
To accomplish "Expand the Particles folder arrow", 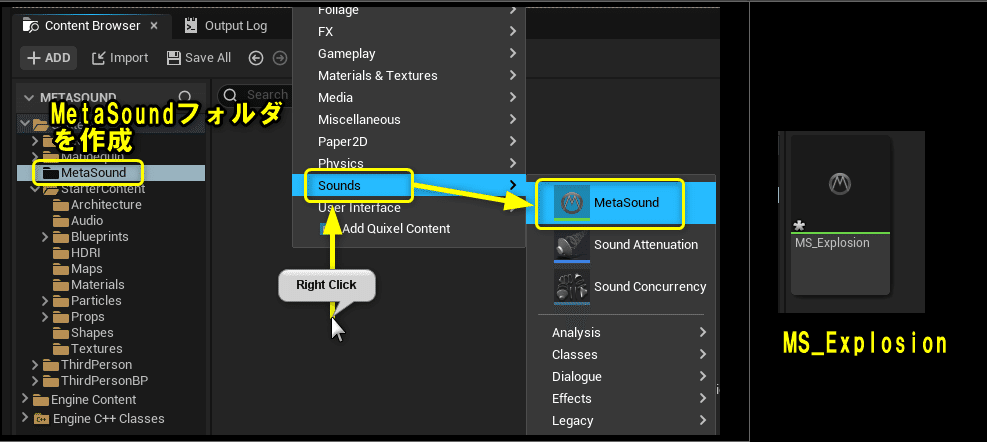I will coord(44,301).
